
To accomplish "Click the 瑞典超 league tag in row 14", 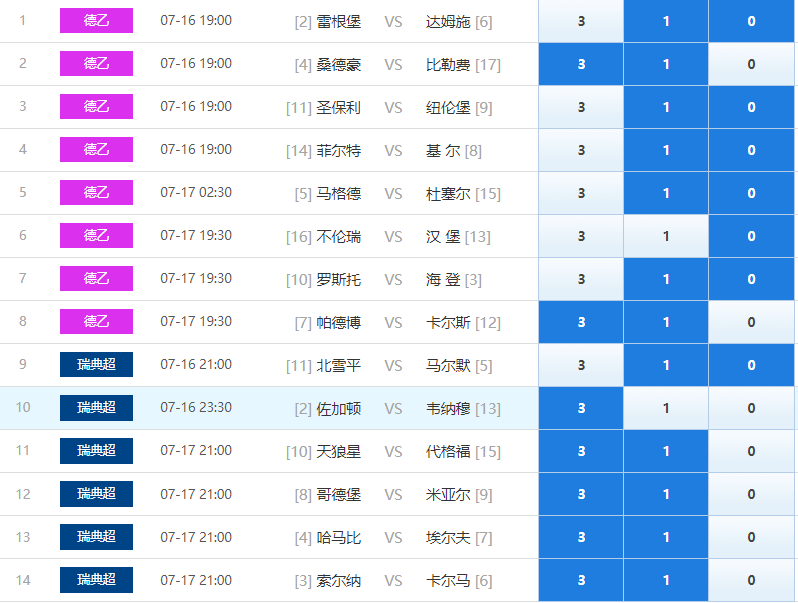I will coord(96,580).
